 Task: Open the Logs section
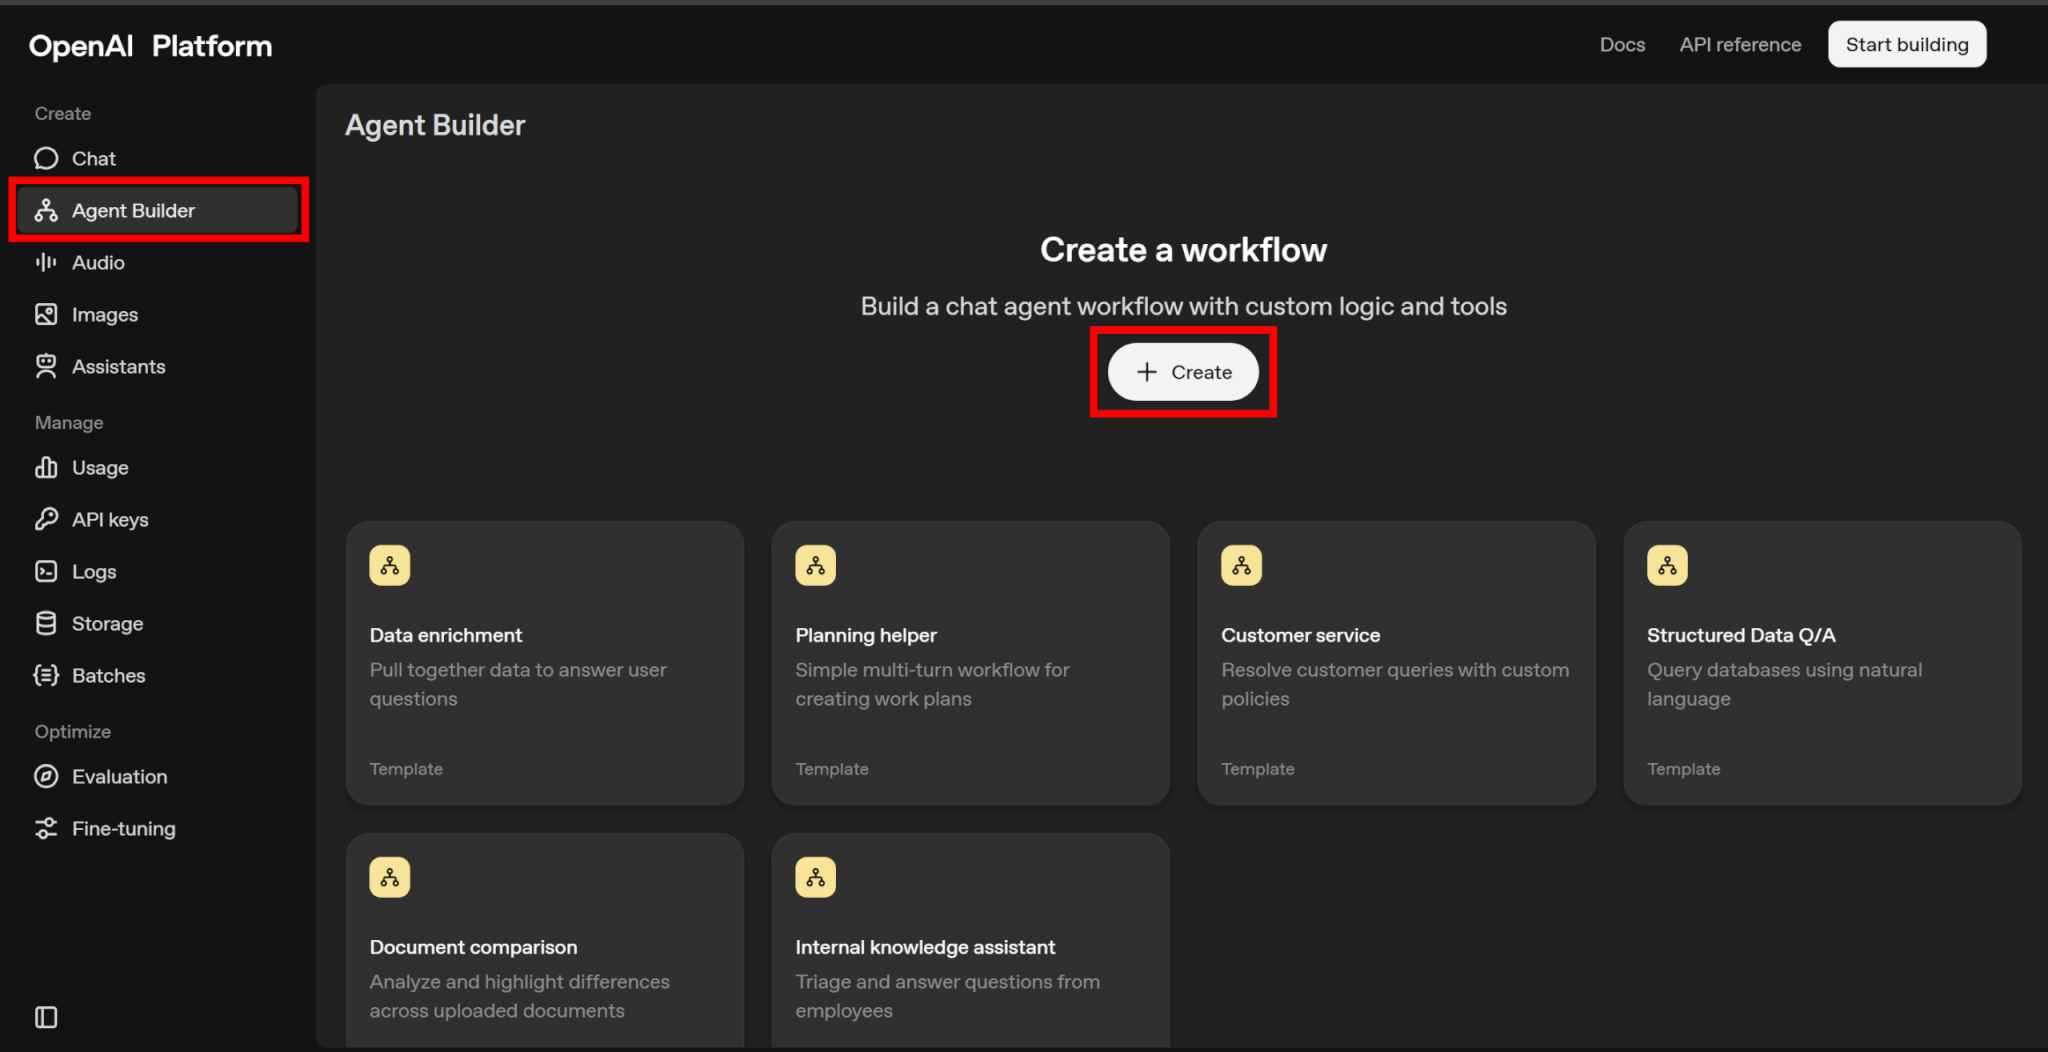[x=94, y=572]
